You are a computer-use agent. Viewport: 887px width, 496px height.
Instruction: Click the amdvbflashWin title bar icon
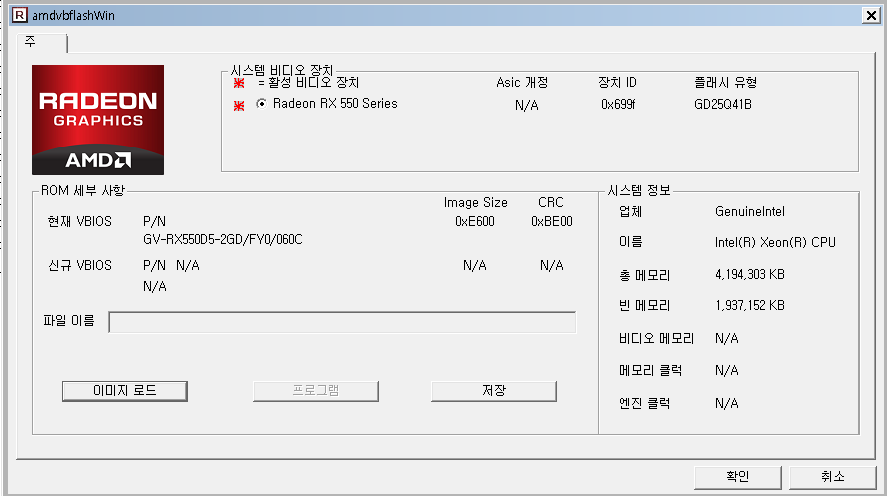19,15
